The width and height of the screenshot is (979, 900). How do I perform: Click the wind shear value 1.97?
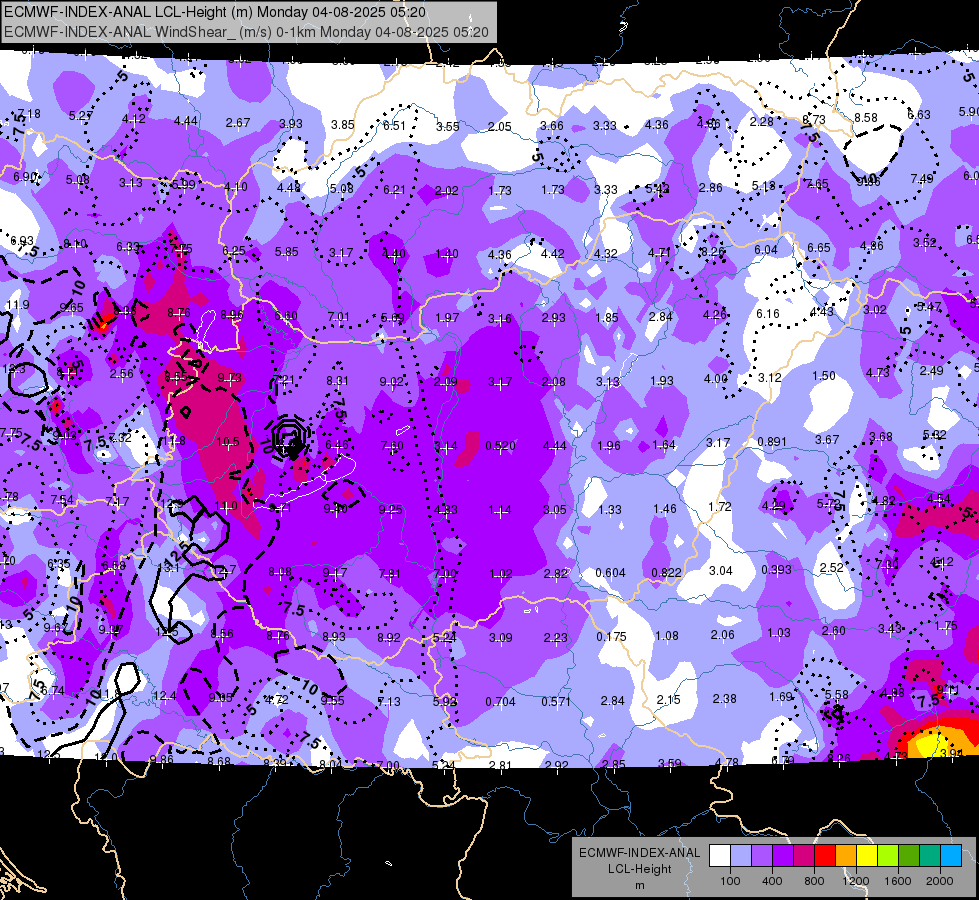(x=447, y=318)
